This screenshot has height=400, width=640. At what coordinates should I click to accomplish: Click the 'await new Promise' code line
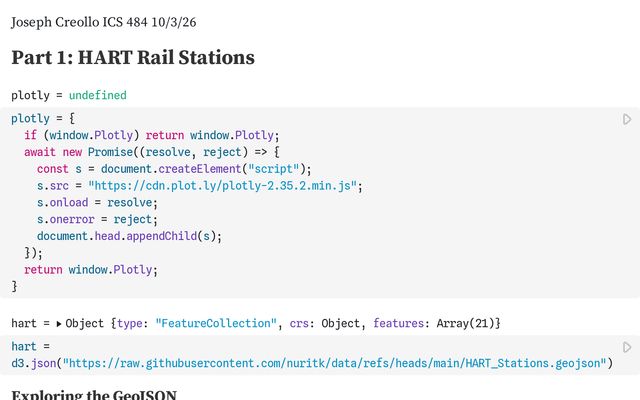pos(152,152)
